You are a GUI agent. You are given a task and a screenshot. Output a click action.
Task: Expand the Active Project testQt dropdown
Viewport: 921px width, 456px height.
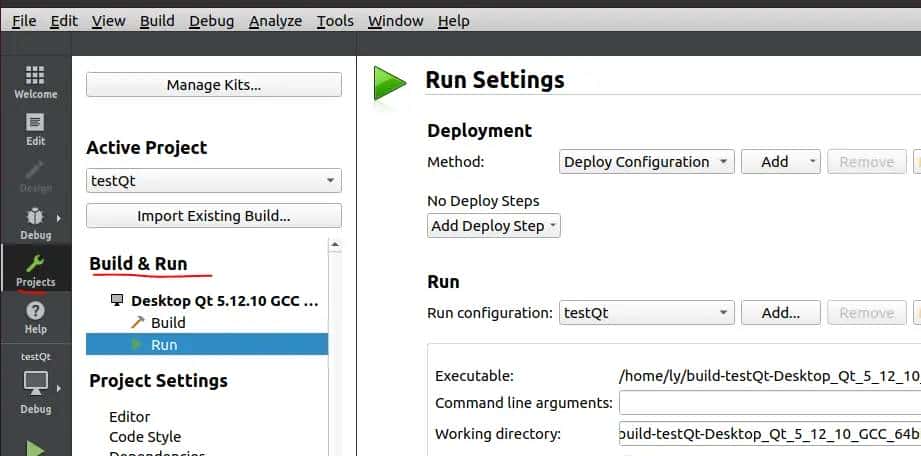click(214, 181)
